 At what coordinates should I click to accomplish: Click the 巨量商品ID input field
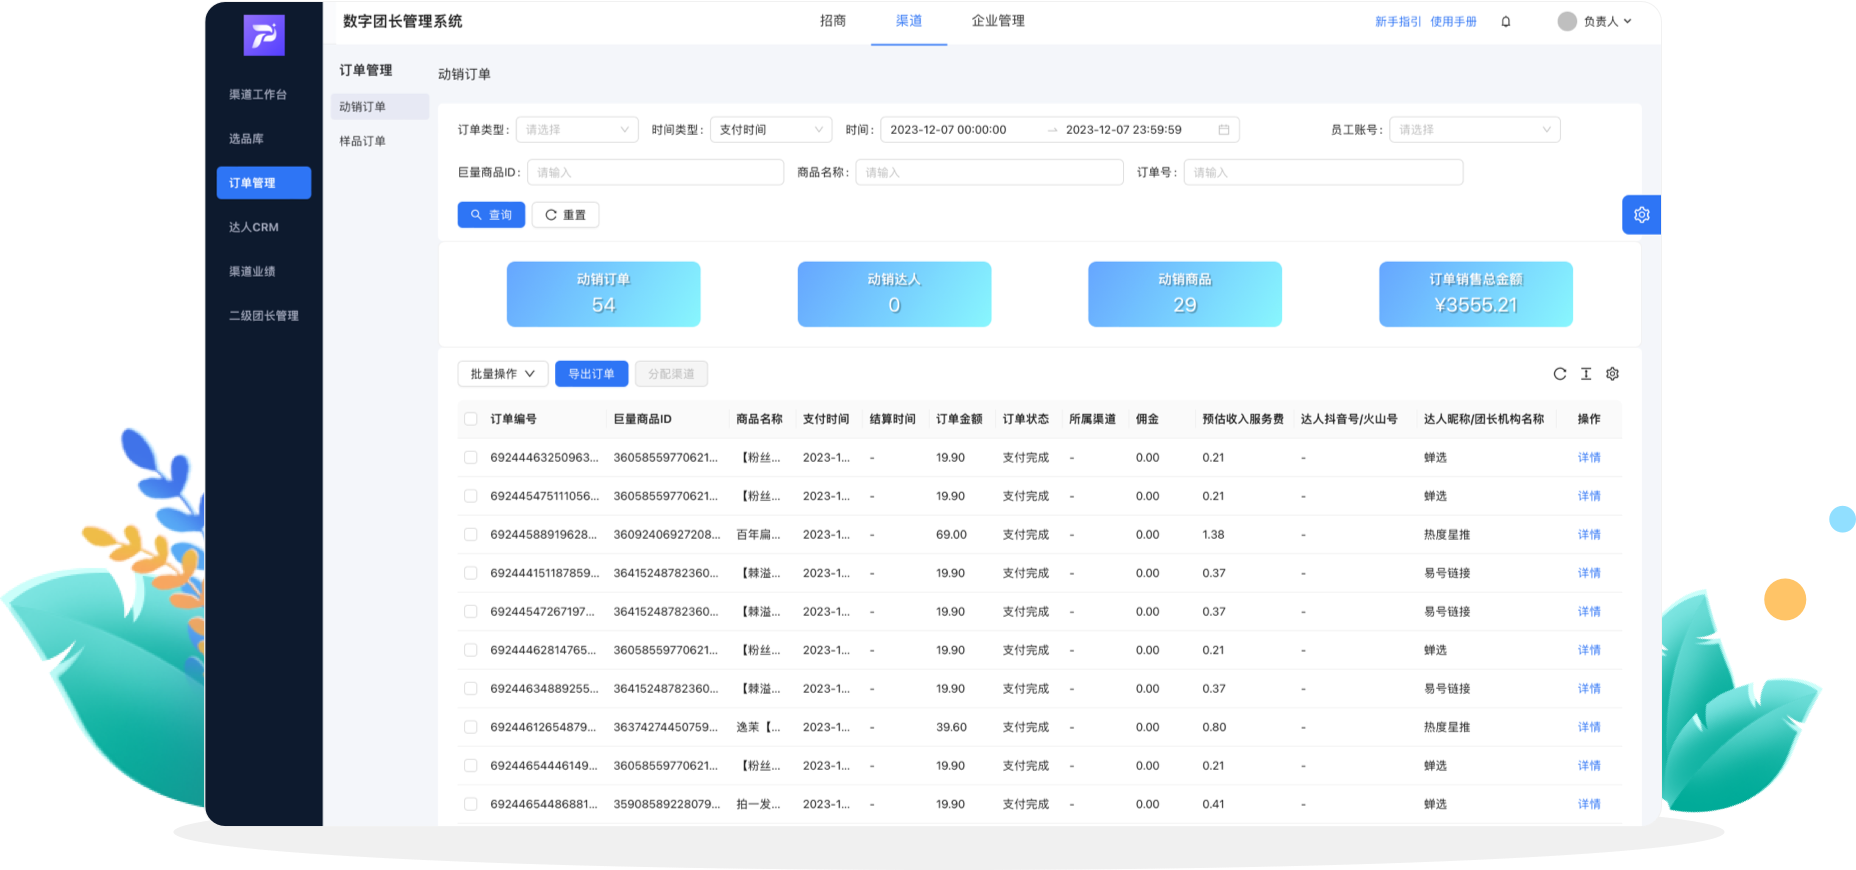(x=655, y=173)
